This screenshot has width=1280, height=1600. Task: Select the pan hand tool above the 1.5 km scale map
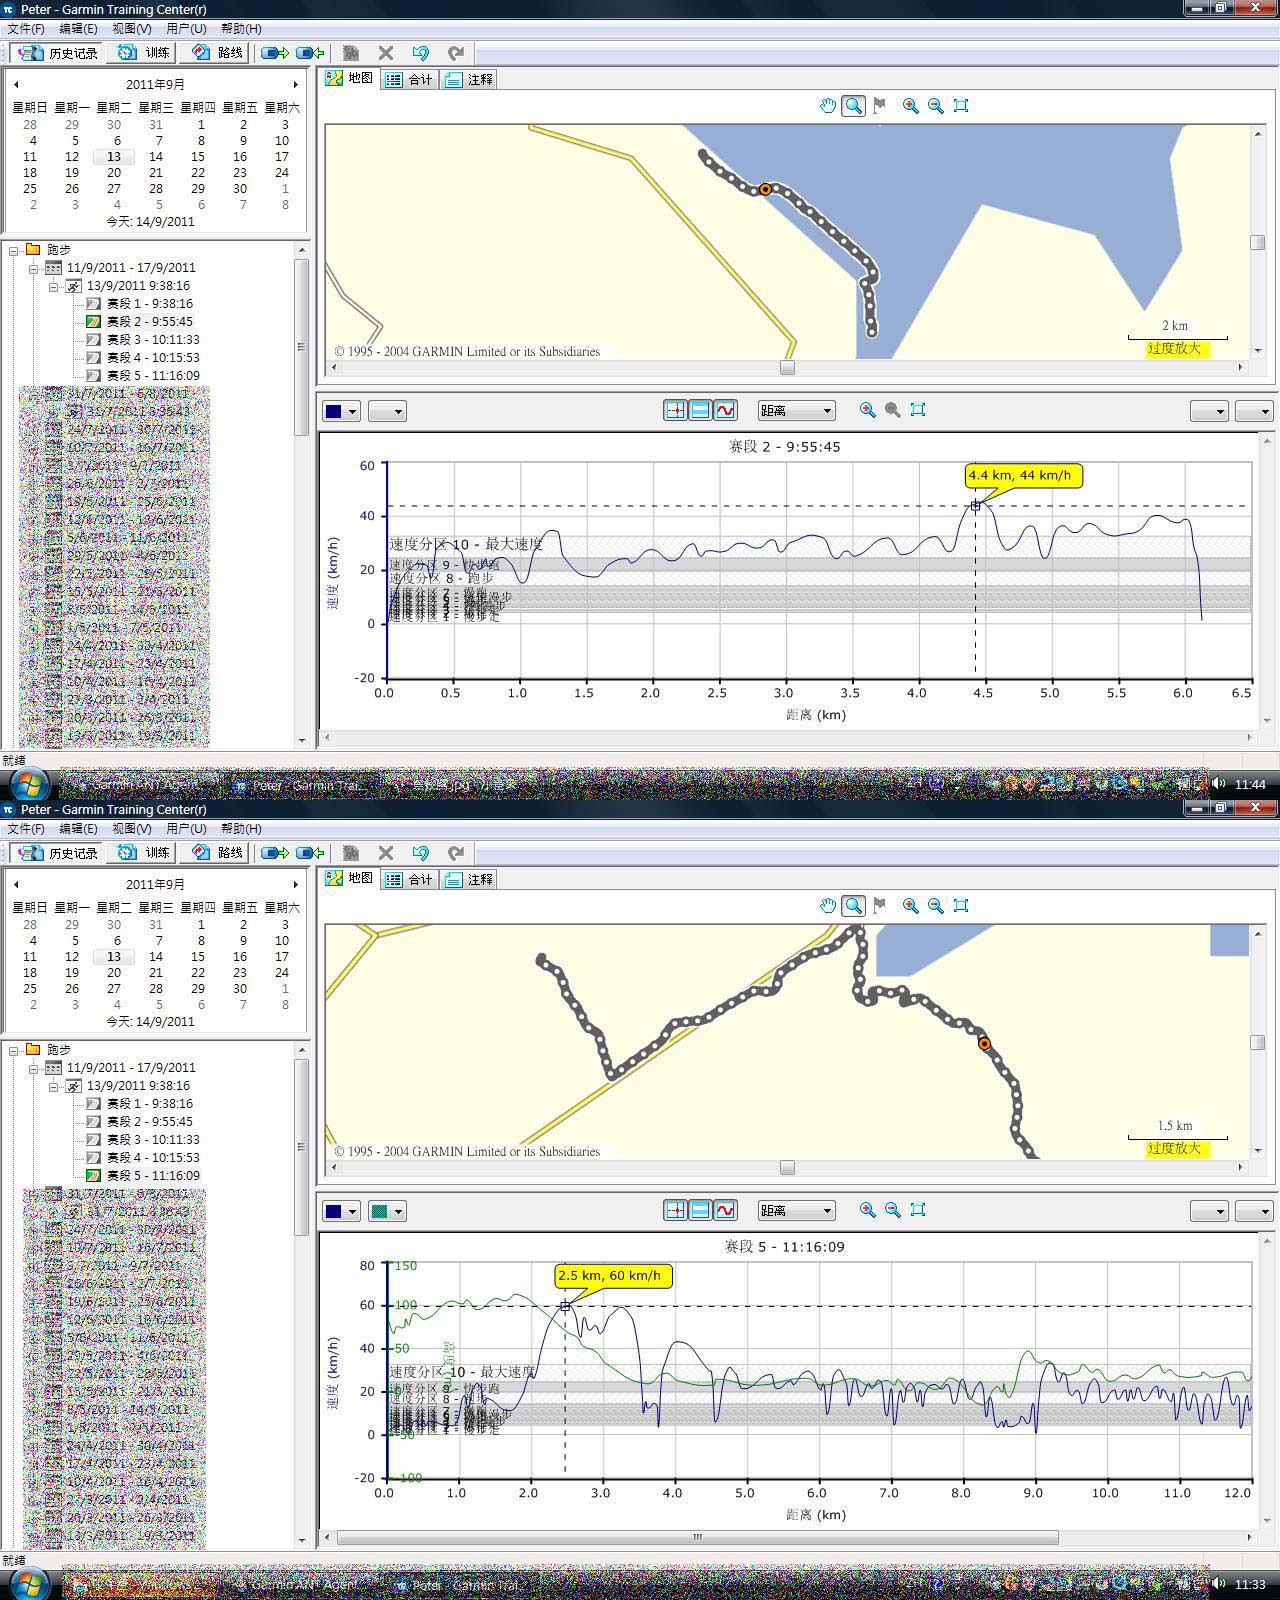828,905
